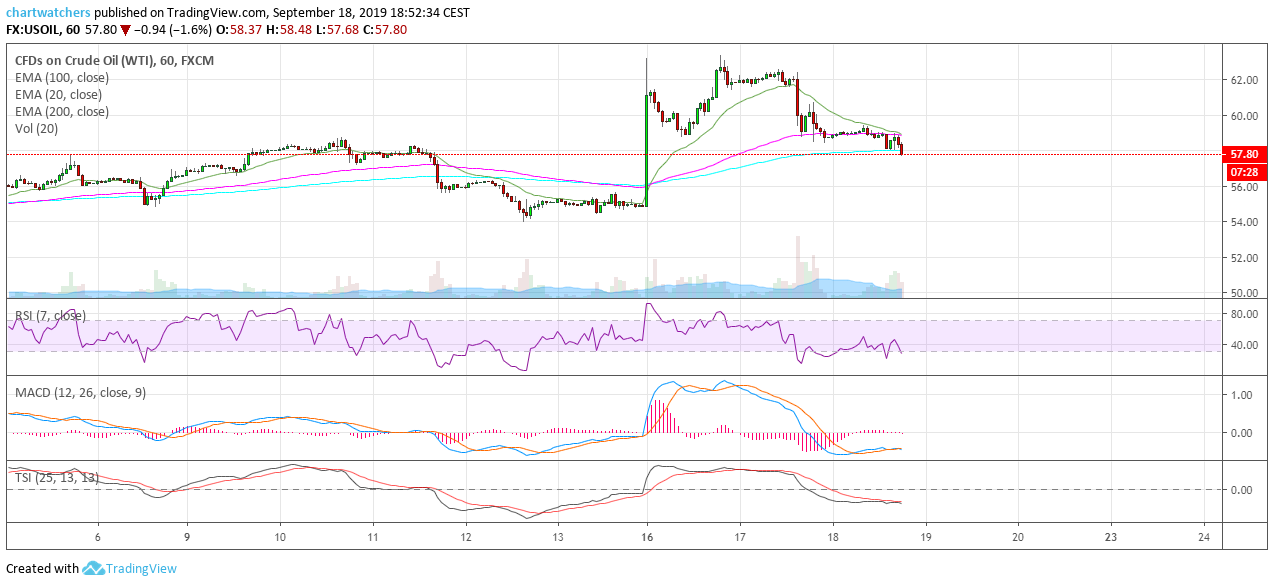Viewport: 1274px width, 586px height.
Task: Click date label 10 on time axis
Action: (x=280, y=536)
